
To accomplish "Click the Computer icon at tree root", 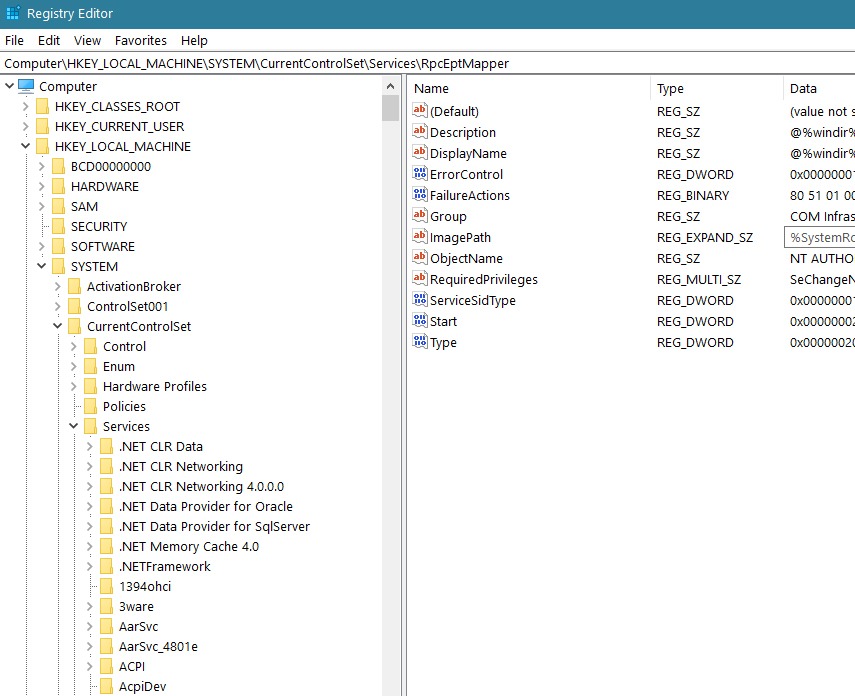I will coord(27,86).
